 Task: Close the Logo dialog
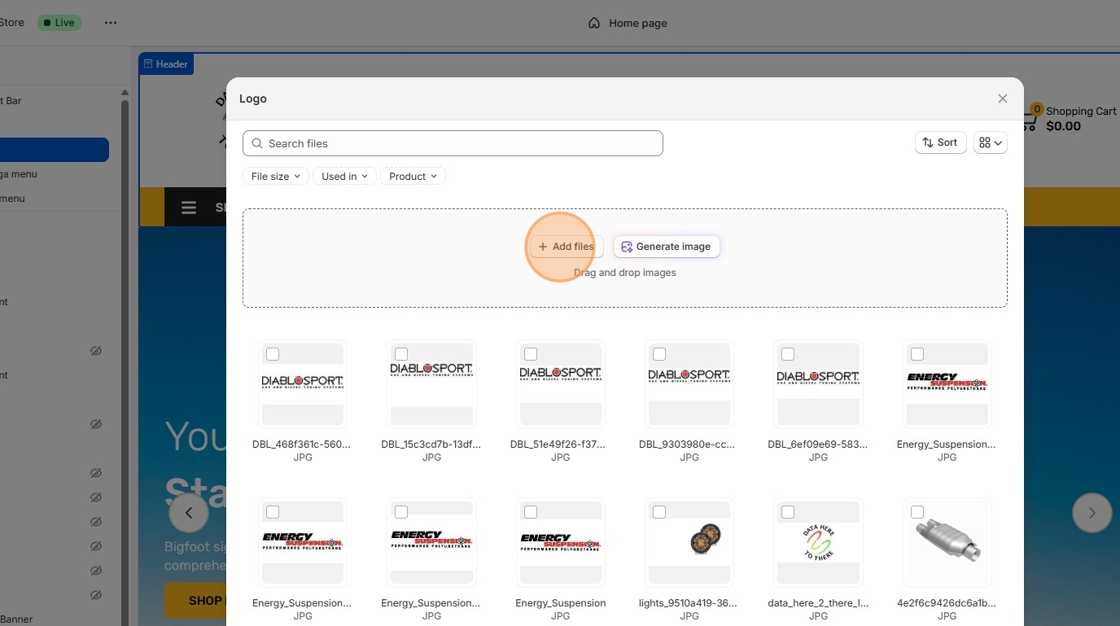pyautogui.click(x=1002, y=99)
